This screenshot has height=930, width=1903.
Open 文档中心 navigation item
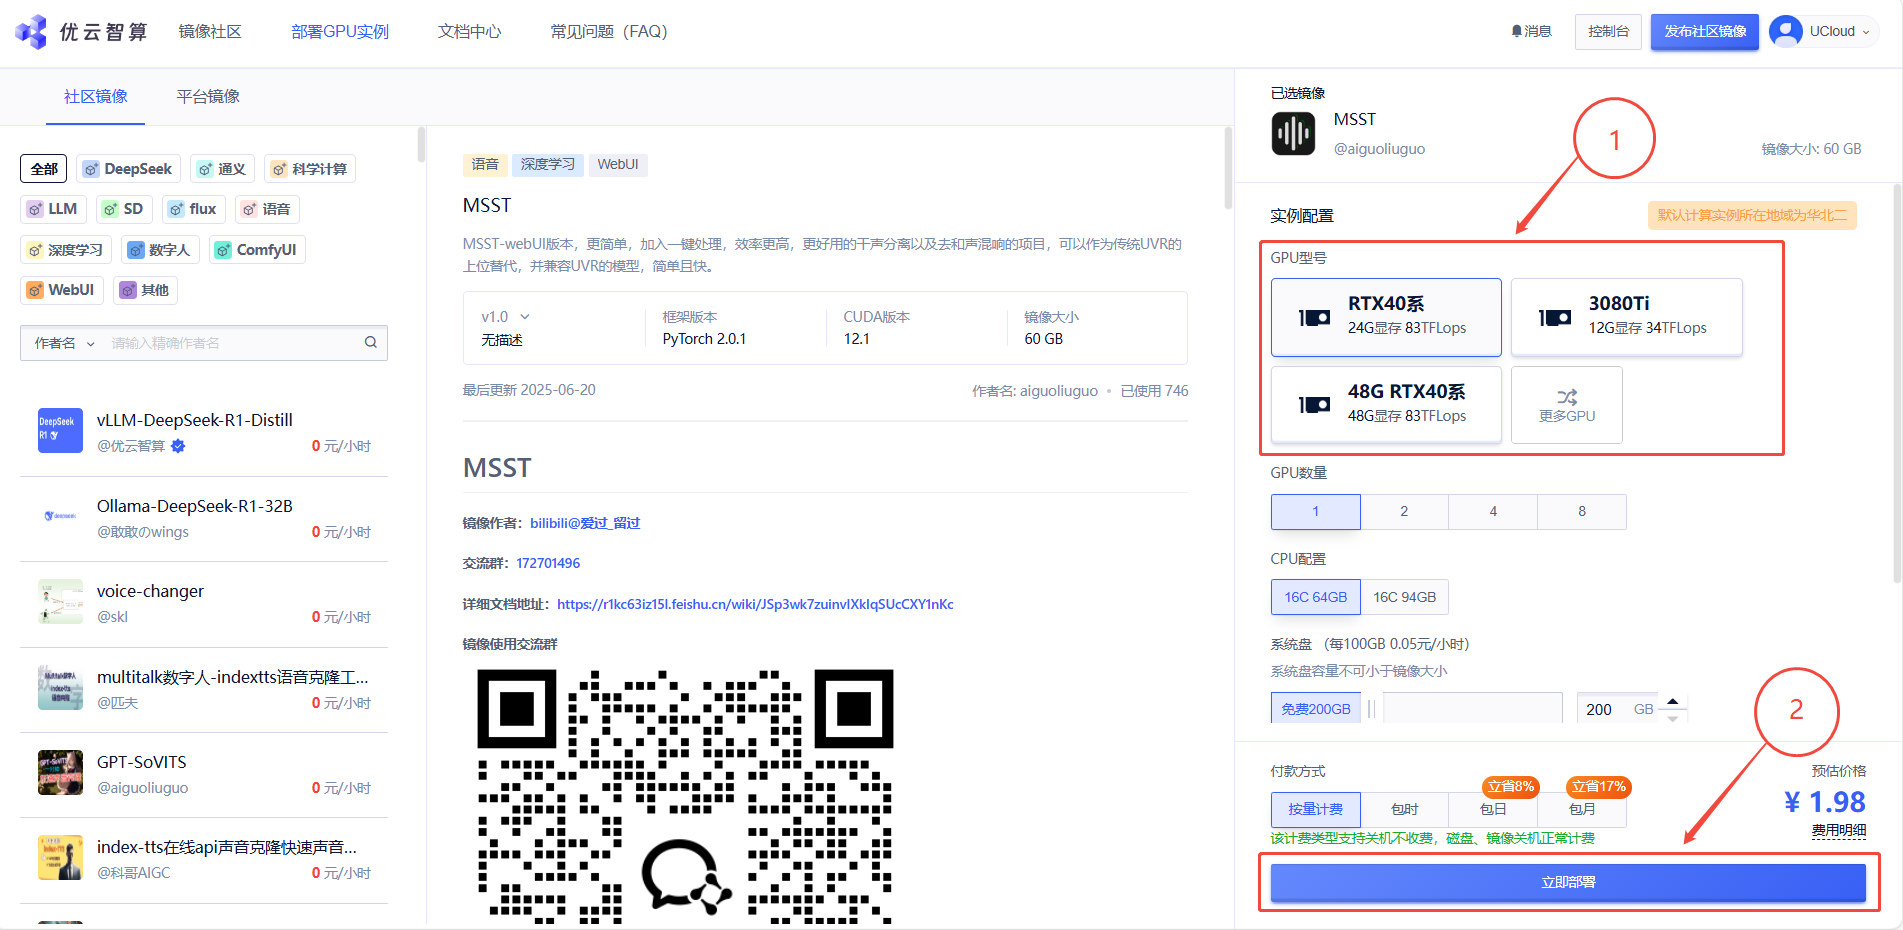click(x=469, y=31)
